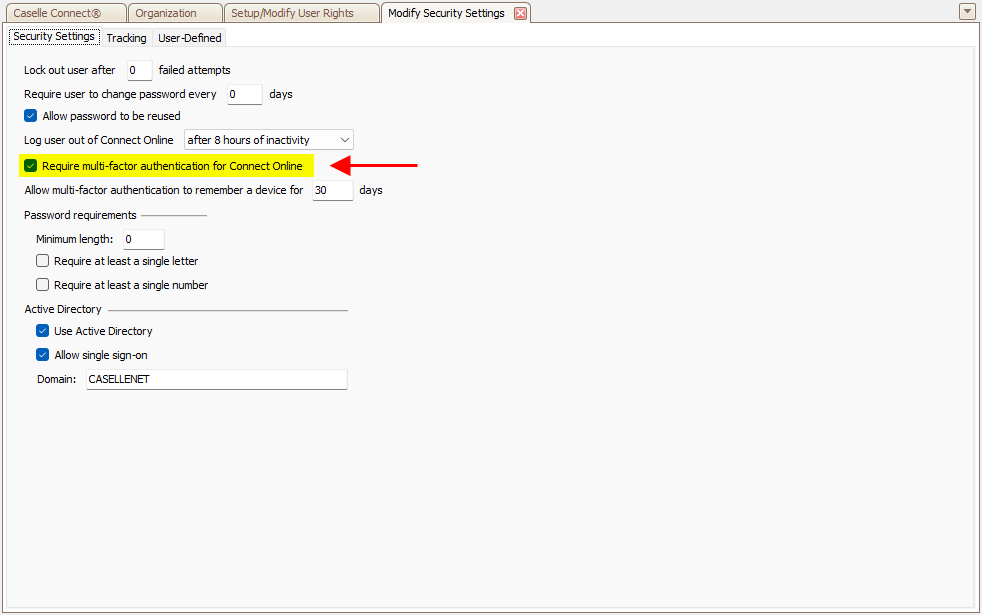Switch to the Caselle Connect tab

[62, 13]
